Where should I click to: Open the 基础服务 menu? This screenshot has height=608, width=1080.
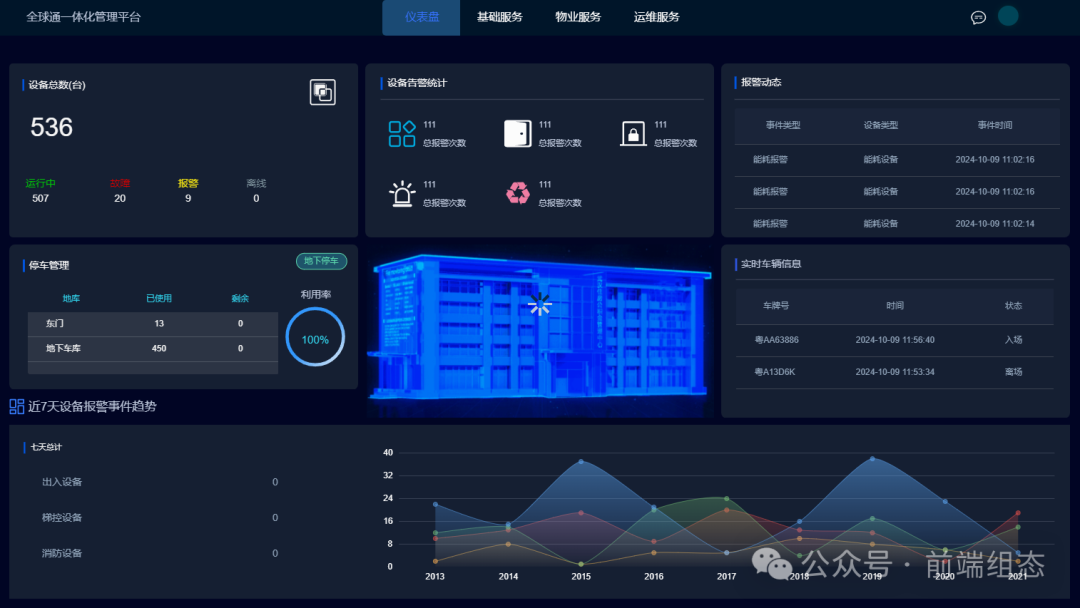coord(499,17)
